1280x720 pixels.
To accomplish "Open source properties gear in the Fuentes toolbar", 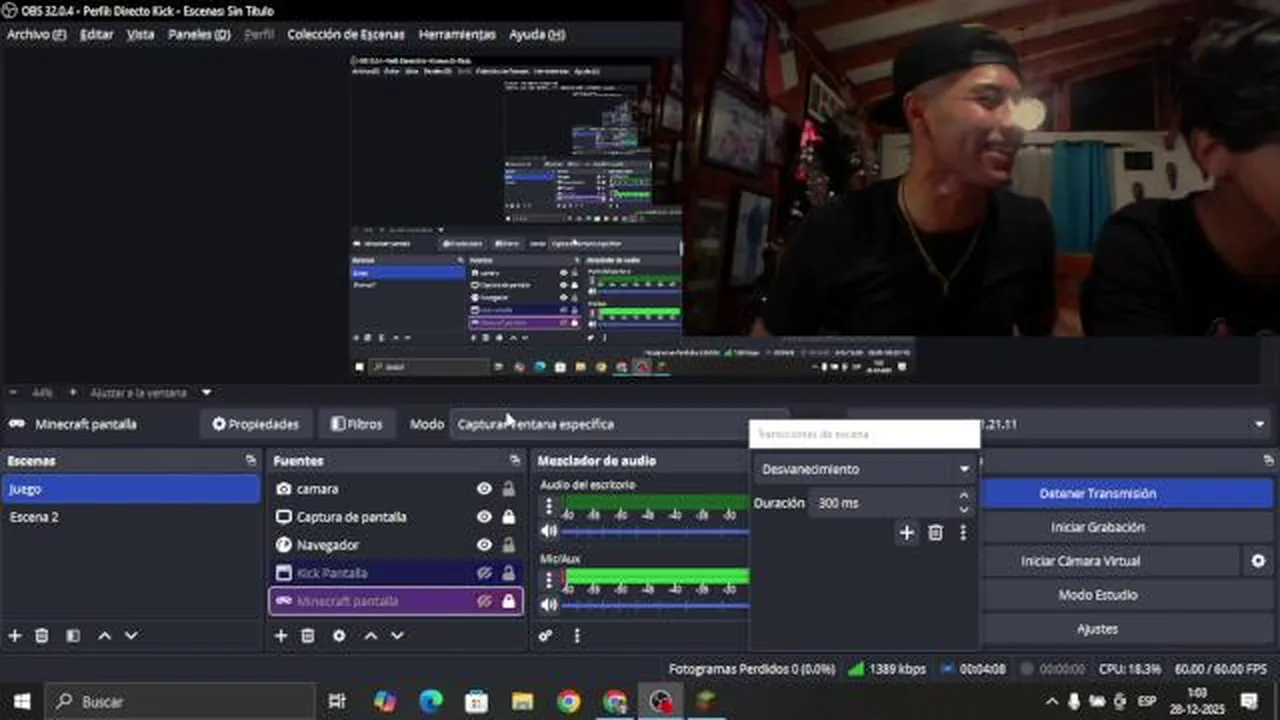I will click(x=339, y=636).
